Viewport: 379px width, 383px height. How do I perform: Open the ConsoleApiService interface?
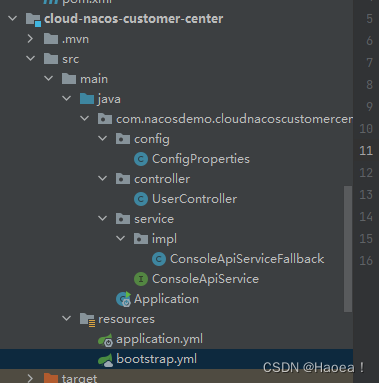coord(205,279)
